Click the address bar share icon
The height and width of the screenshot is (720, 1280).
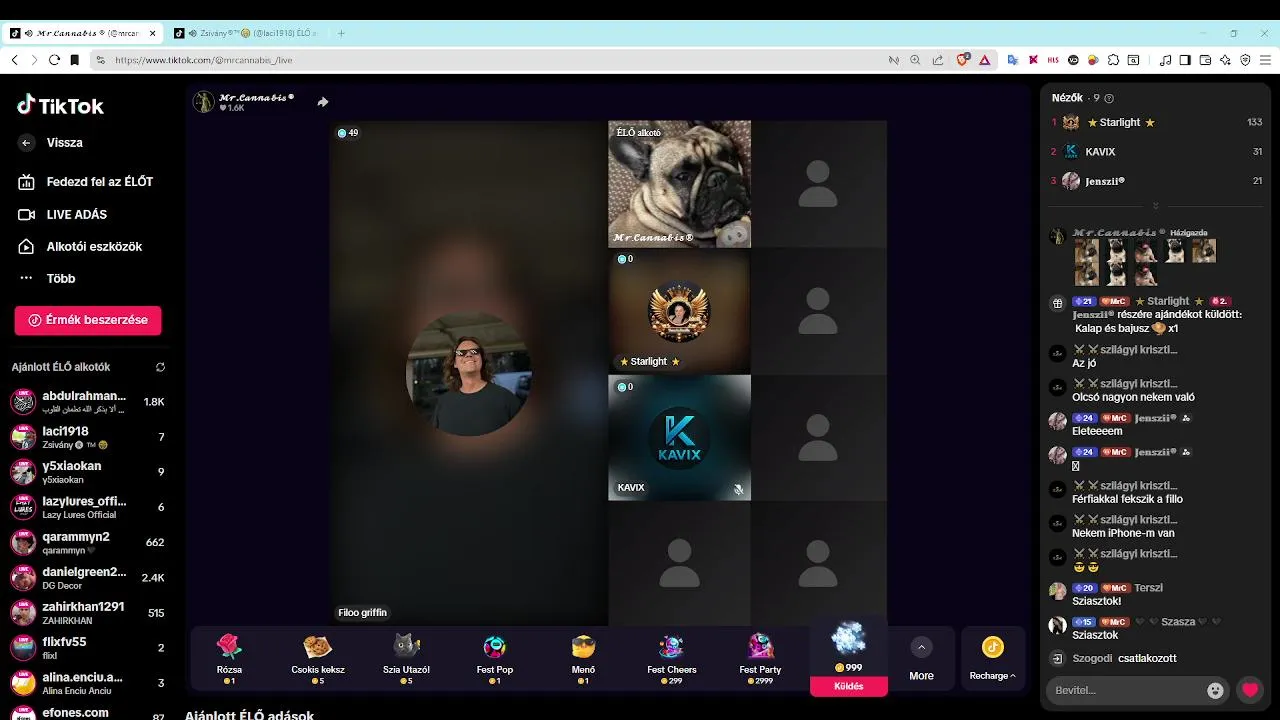[x=937, y=60]
